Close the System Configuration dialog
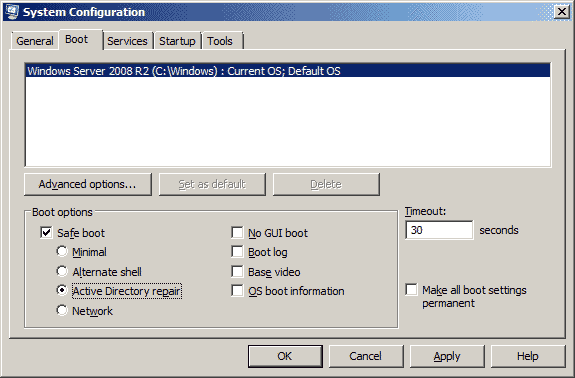Image resolution: width=575 pixels, height=378 pixels. (561, 12)
